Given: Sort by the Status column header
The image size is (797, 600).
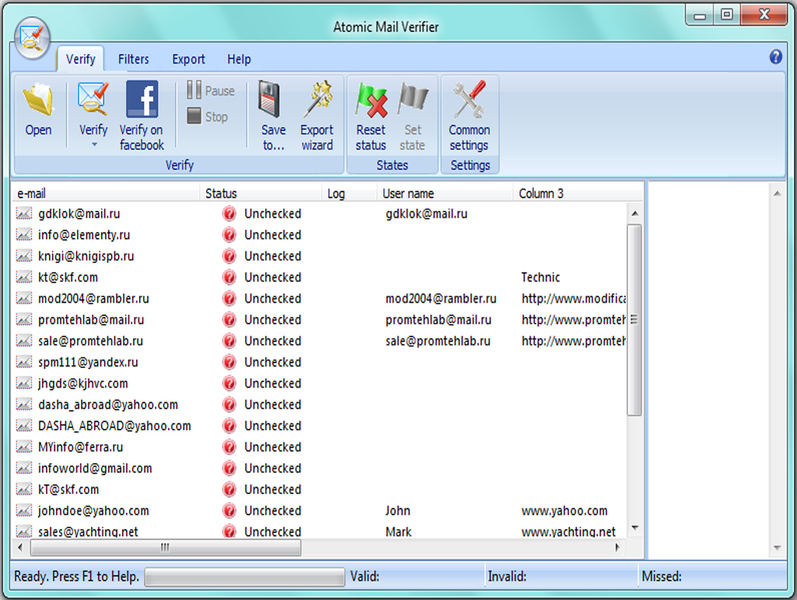Looking at the screenshot, I should tap(261, 193).
